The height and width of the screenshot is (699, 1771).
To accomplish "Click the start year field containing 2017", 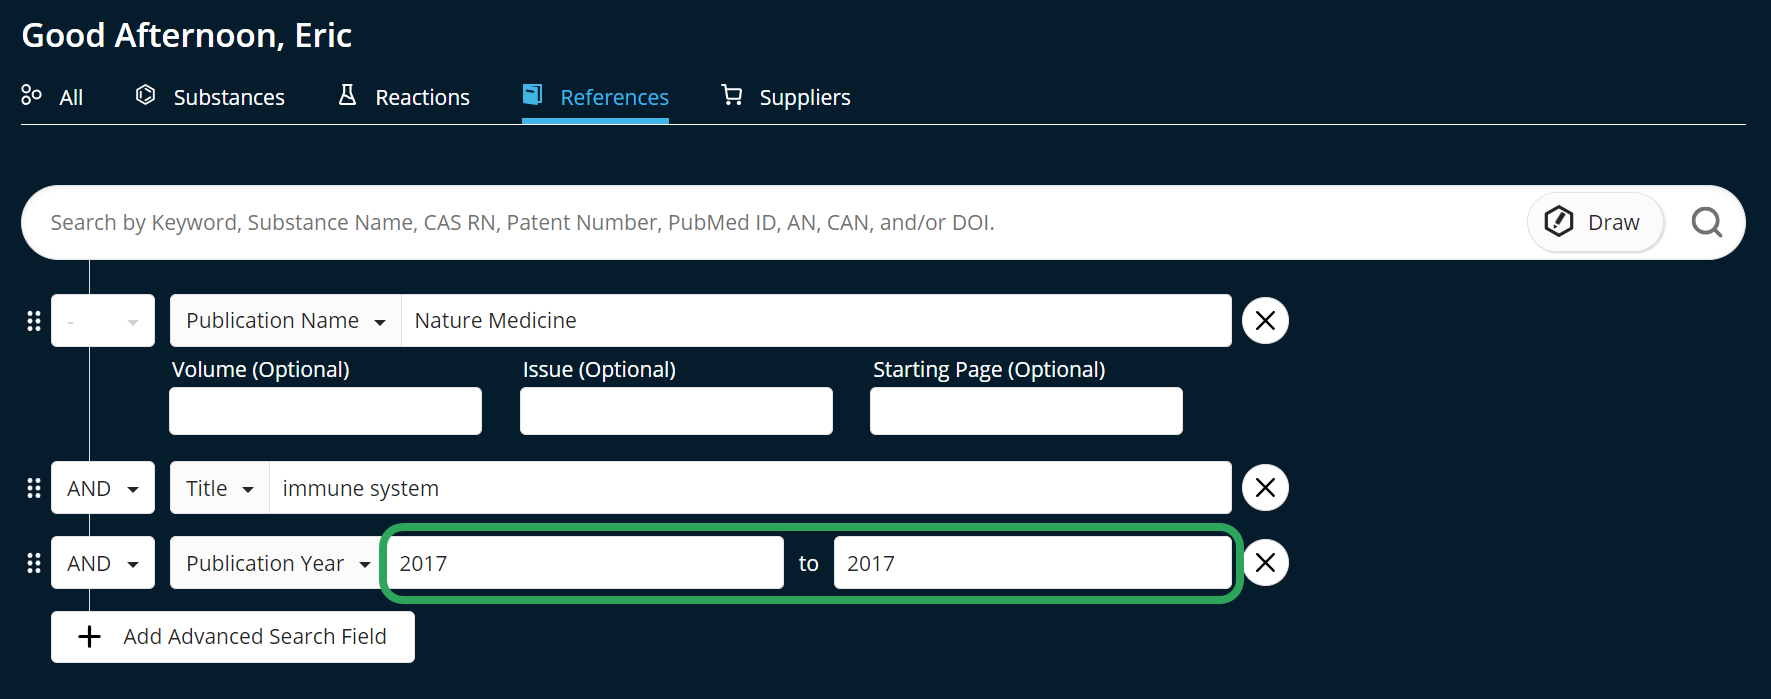I will [x=585, y=563].
